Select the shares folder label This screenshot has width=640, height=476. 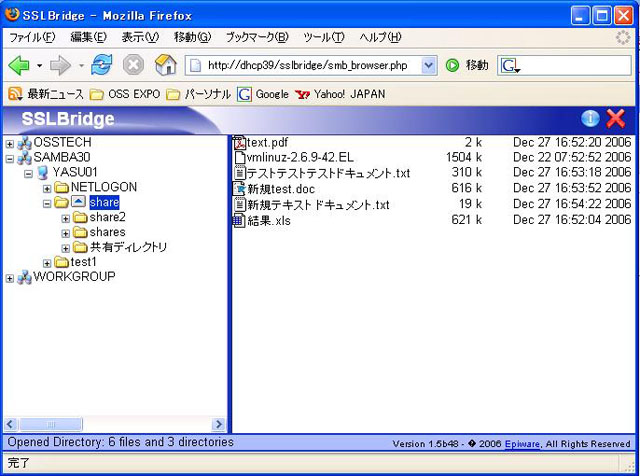[x=107, y=232]
